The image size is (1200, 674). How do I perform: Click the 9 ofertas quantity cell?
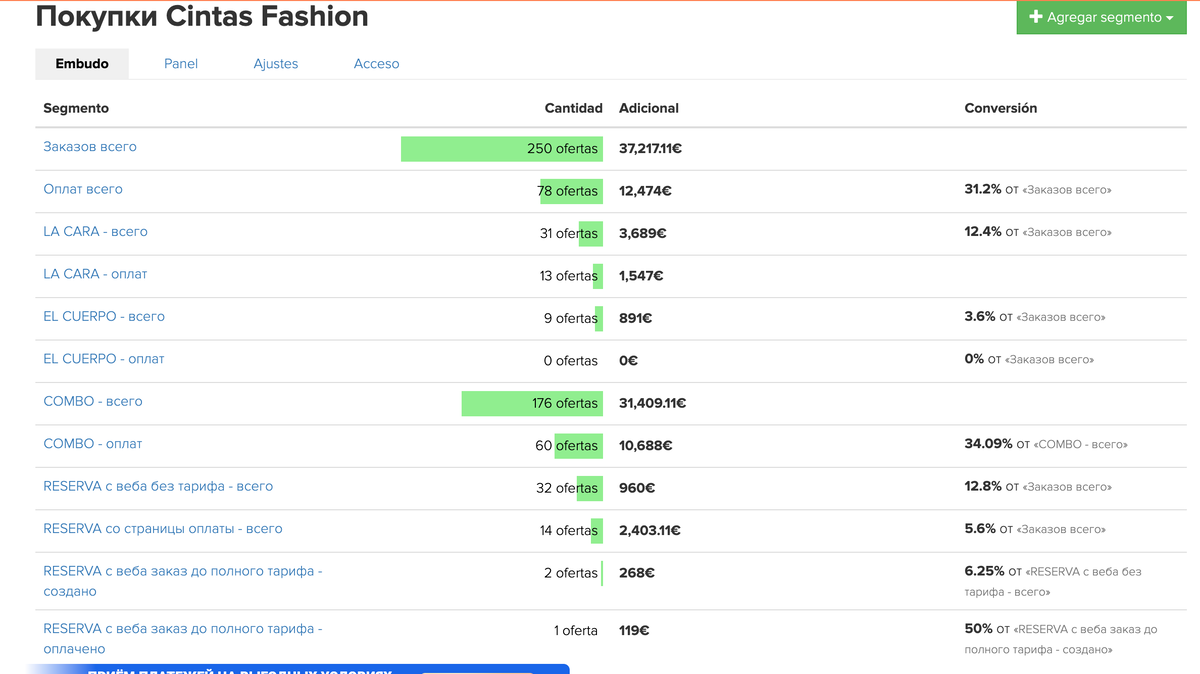click(571, 319)
